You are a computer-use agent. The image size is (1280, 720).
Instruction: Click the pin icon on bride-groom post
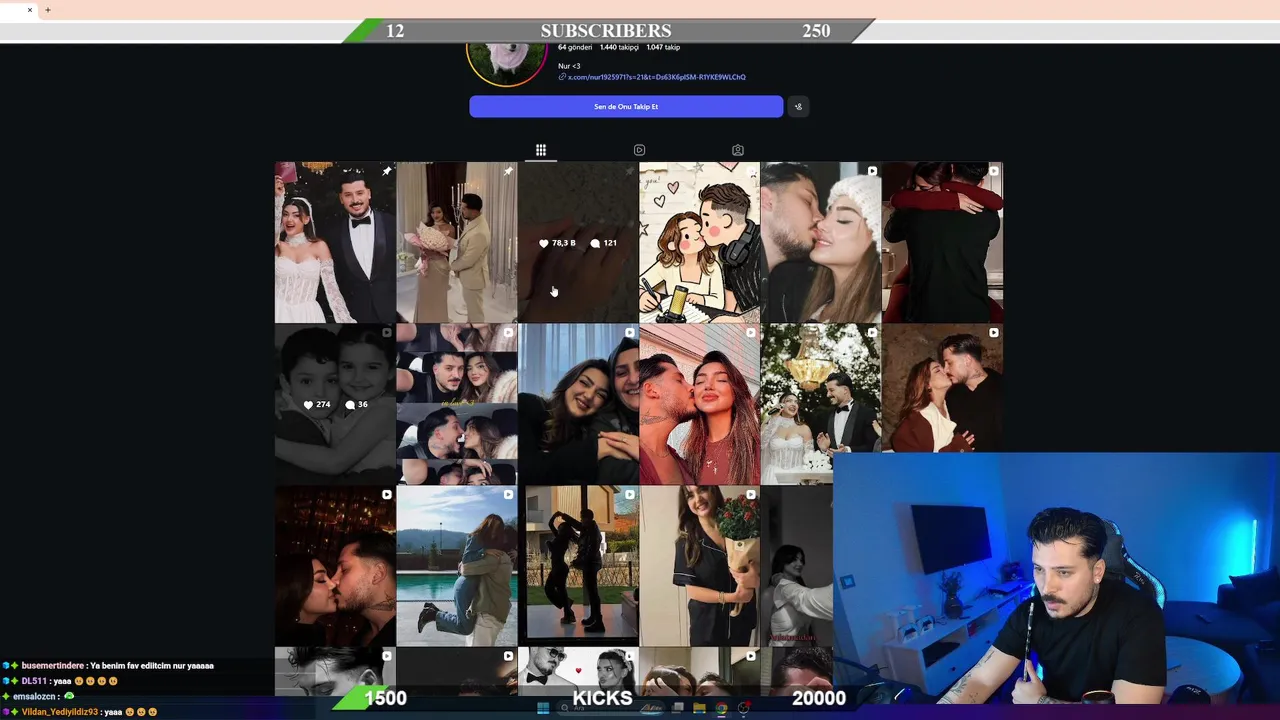pos(386,171)
